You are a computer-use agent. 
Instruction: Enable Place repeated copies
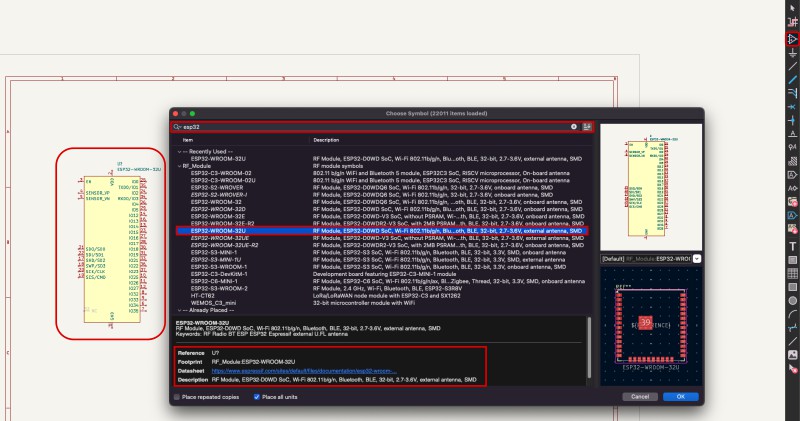tap(177, 397)
